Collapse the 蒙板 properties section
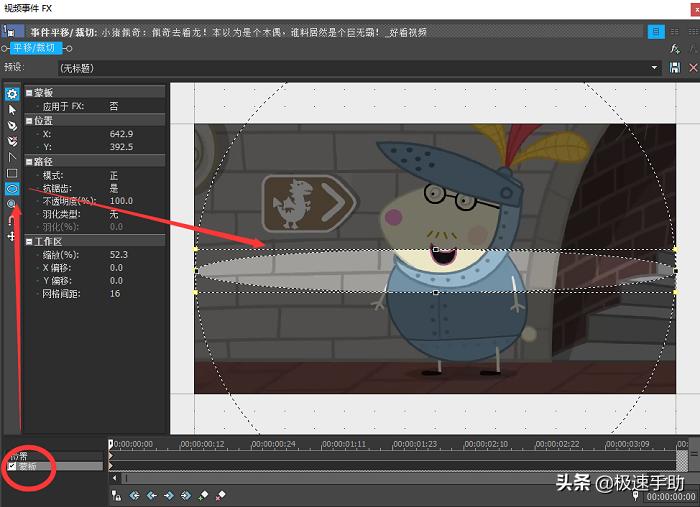 click(29, 93)
